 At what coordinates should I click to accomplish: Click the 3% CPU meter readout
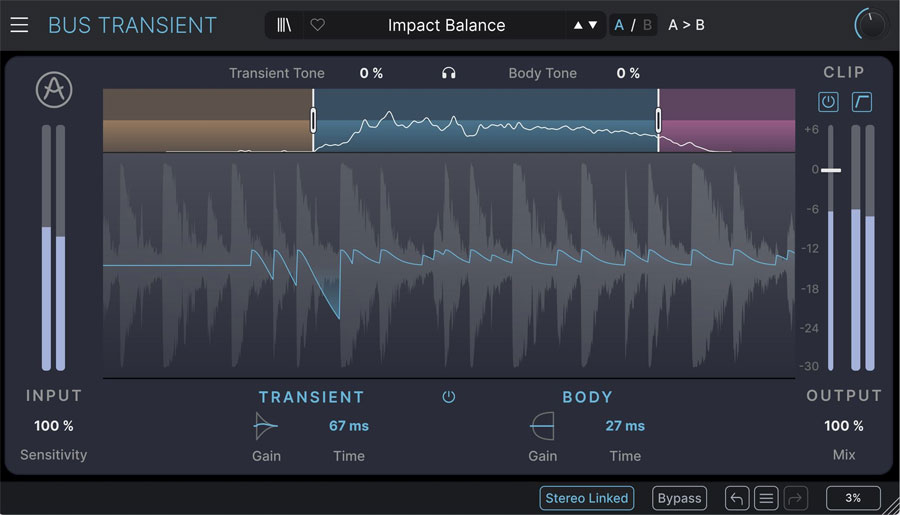tap(853, 498)
